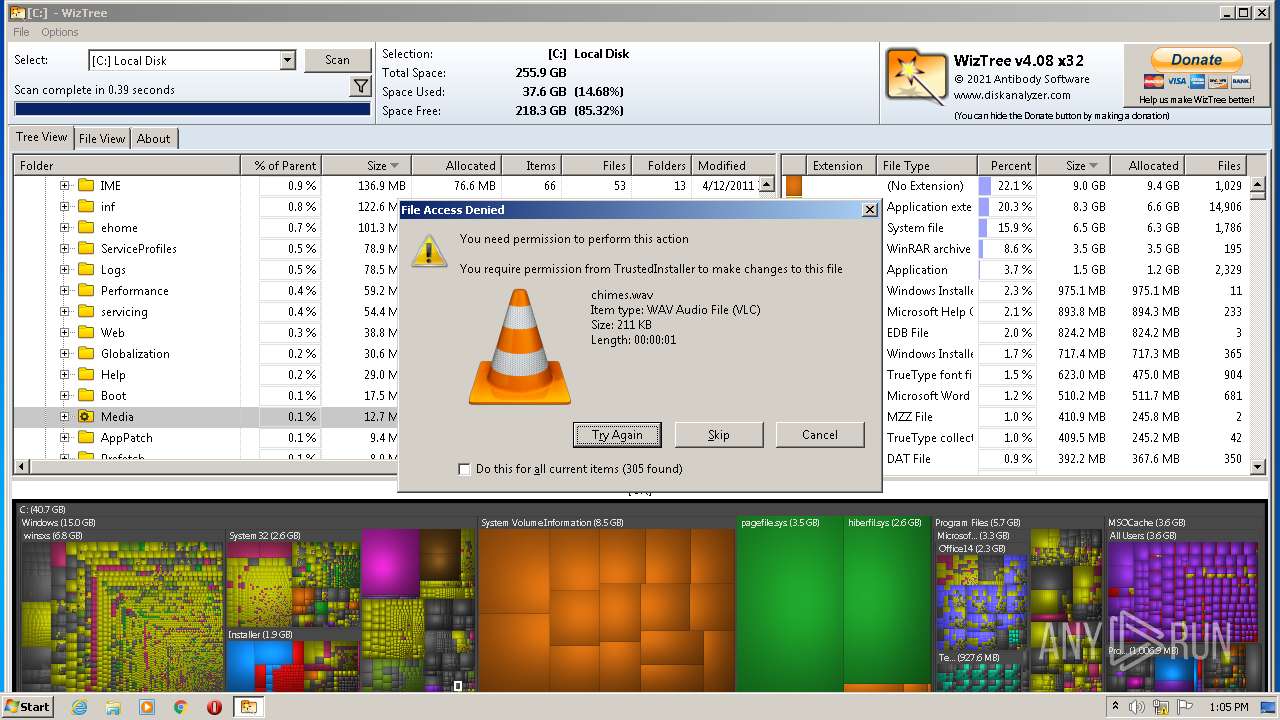
Task: Click Try Again in the dialog
Action: click(617, 434)
